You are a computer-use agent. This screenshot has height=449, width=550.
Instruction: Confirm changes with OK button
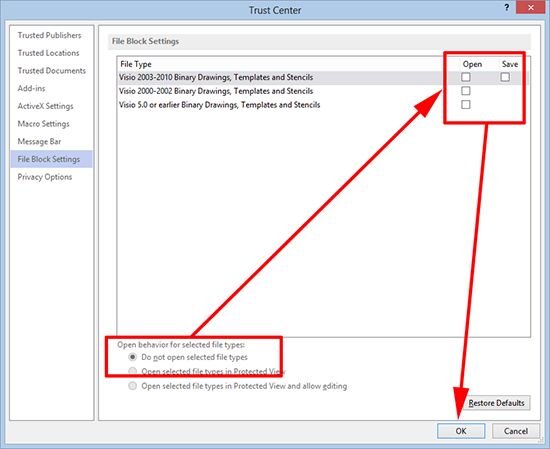tap(461, 431)
